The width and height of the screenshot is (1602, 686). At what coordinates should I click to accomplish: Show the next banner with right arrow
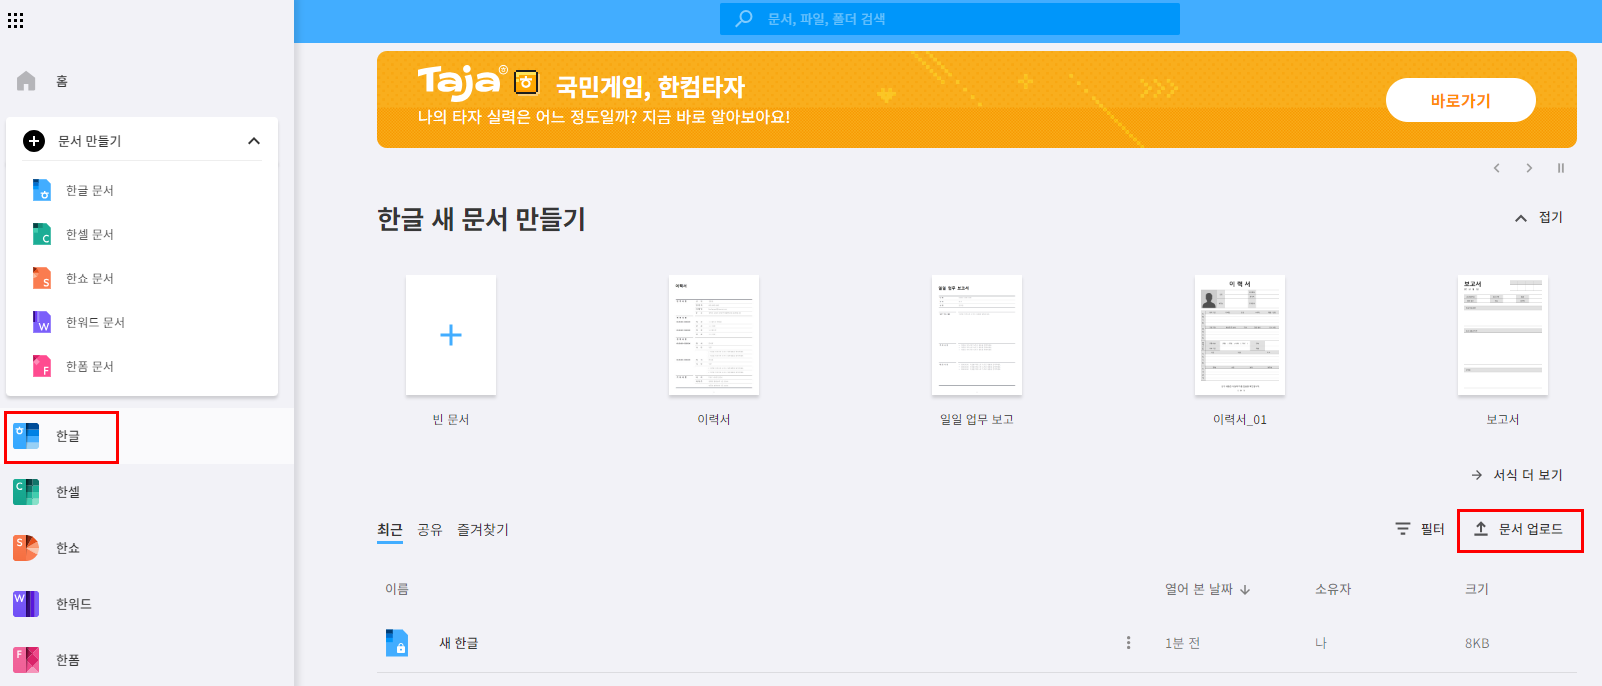pyautogui.click(x=1529, y=168)
